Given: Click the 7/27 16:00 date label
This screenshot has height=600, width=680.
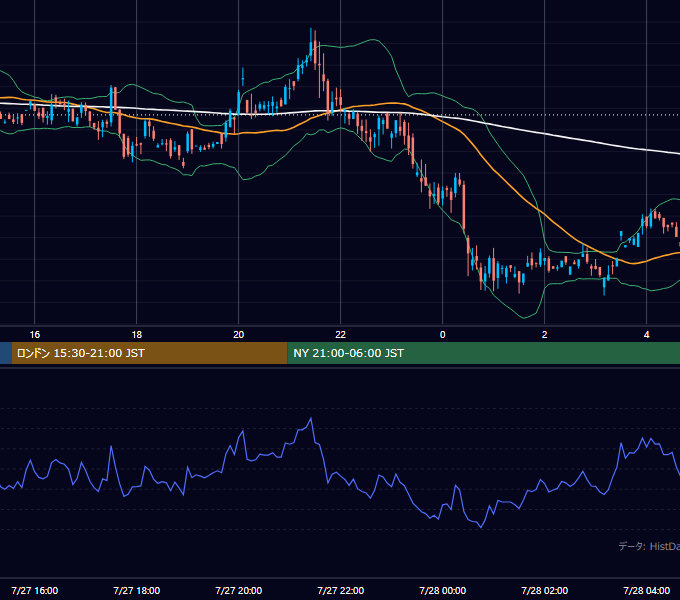Looking at the screenshot, I should (35, 590).
